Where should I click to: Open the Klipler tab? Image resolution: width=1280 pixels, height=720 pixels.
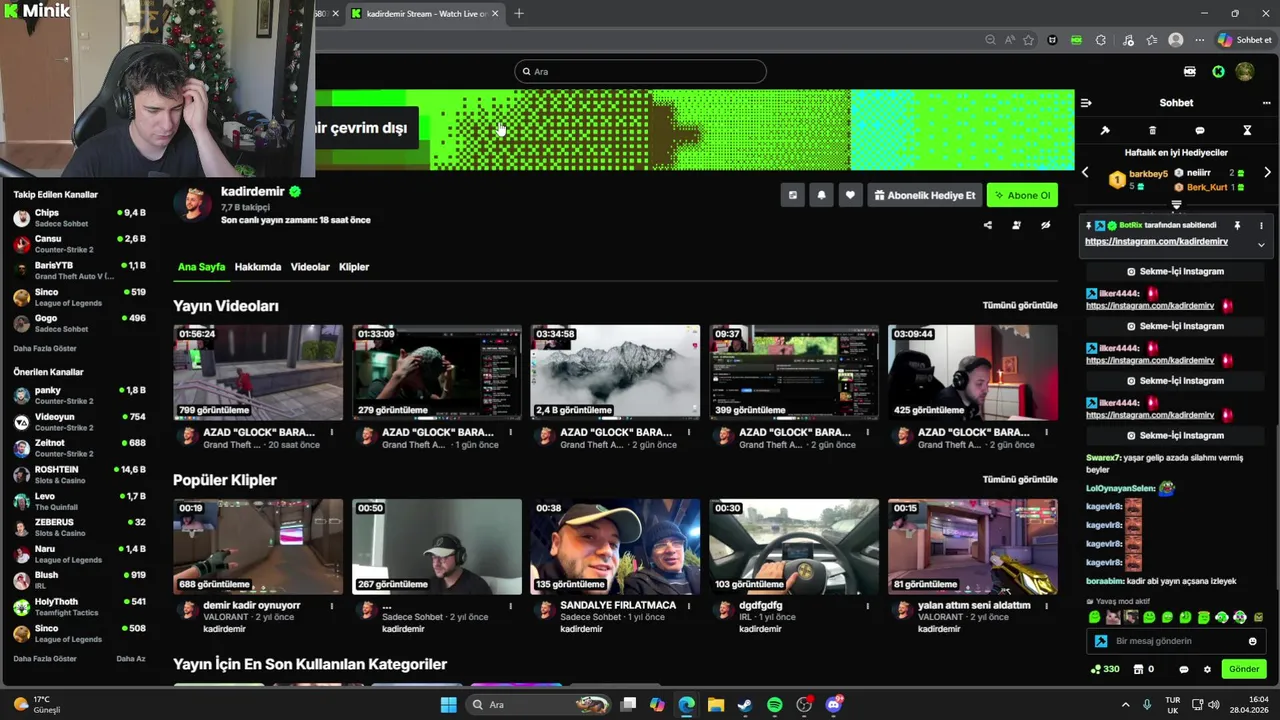(354, 267)
